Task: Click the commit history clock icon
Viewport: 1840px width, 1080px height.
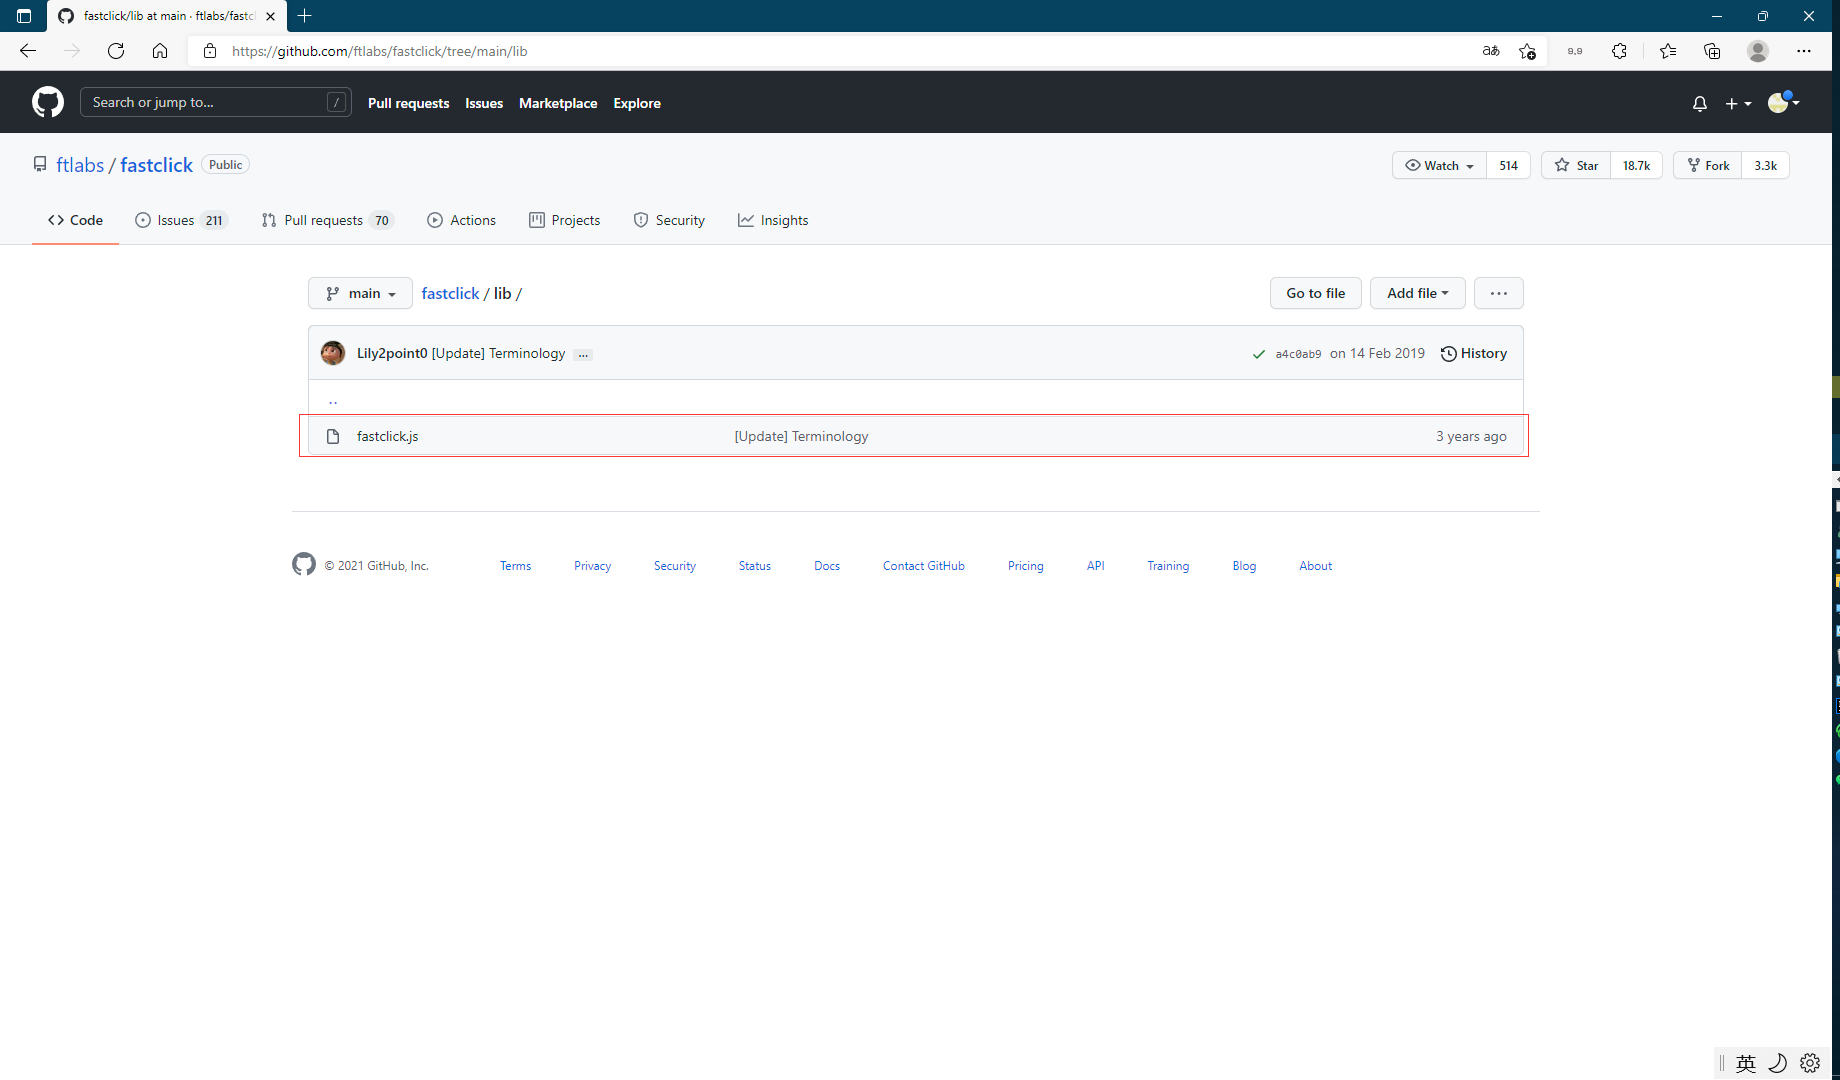Action: tap(1448, 353)
